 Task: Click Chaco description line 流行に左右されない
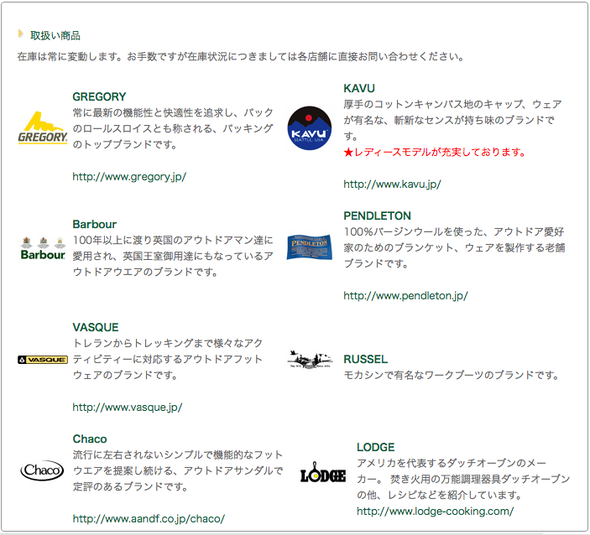(178, 455)
